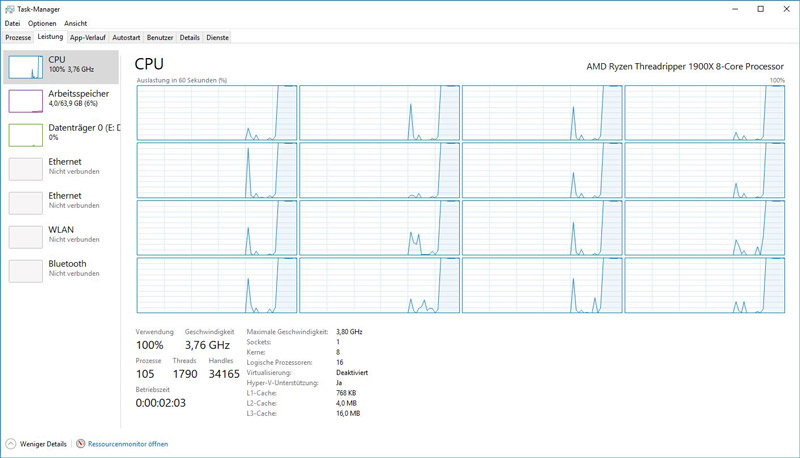Select the Bluetooth adapter thumbnail

25,271
